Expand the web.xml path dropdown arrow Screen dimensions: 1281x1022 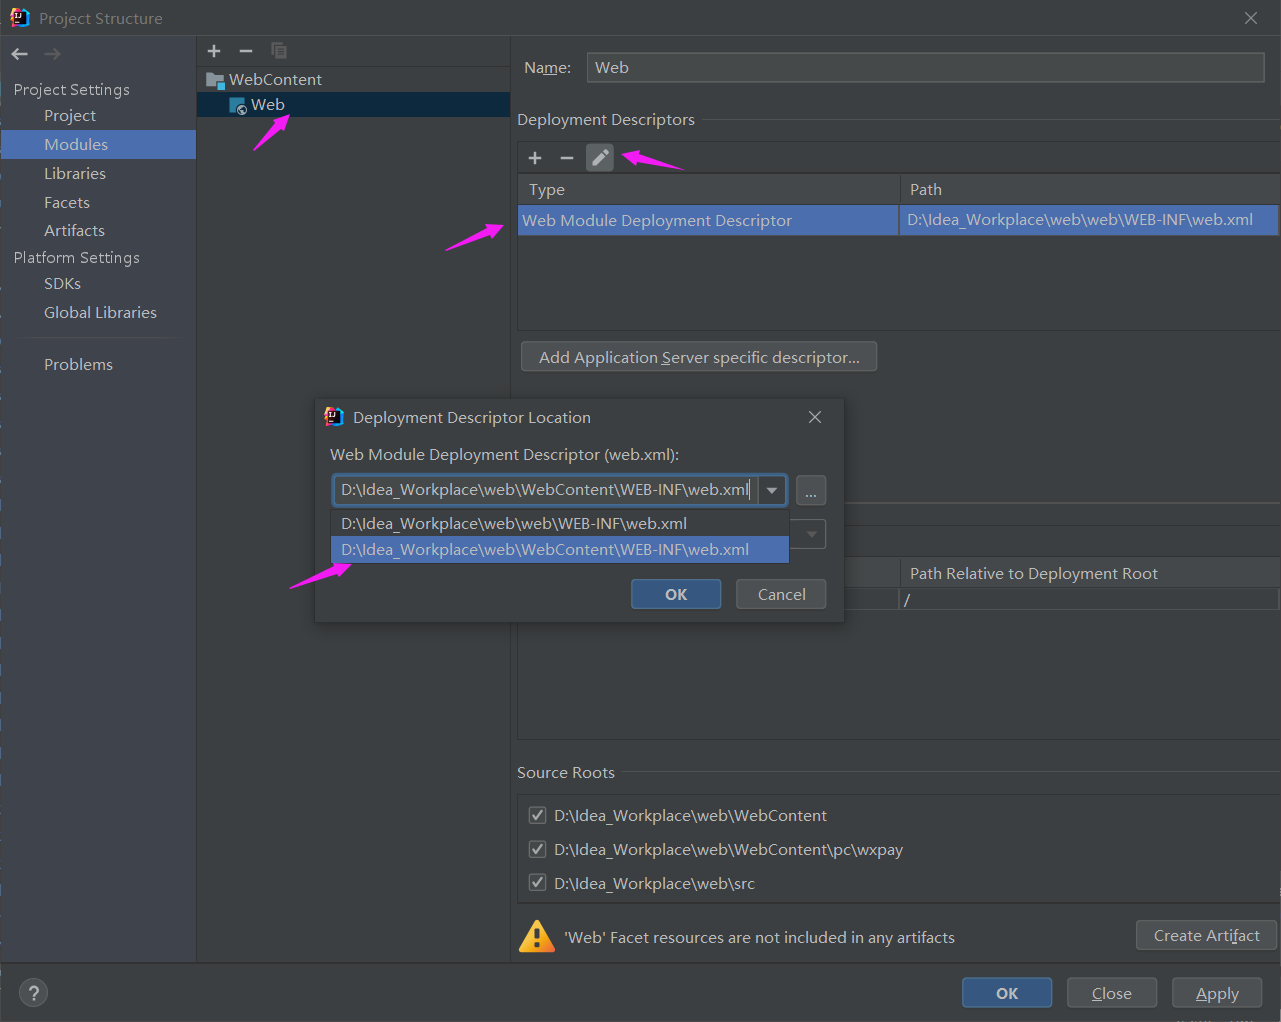pyautogui.click(x=772, y=490)
